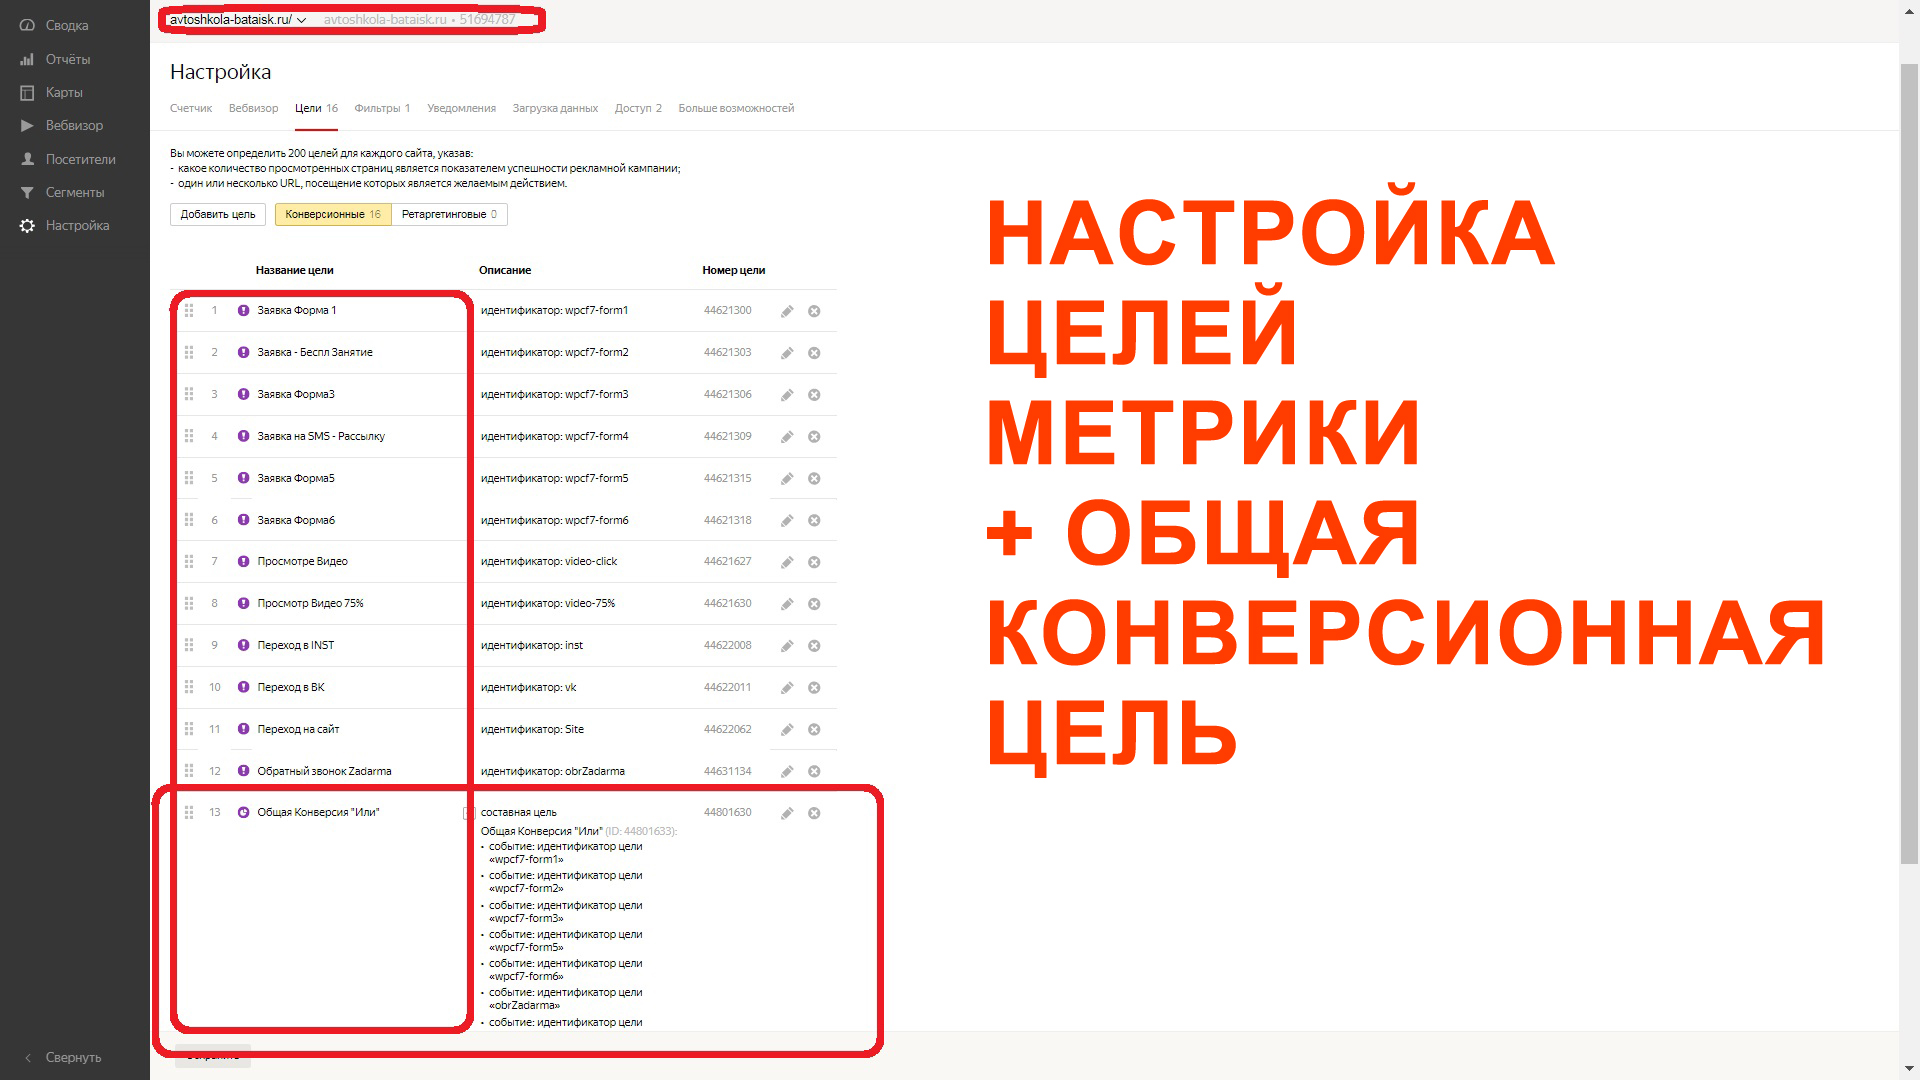The width and height of the screenshot is (1920, 1080).
Task: Delete goal Заявка Форма5
Action: click(814, 479)
